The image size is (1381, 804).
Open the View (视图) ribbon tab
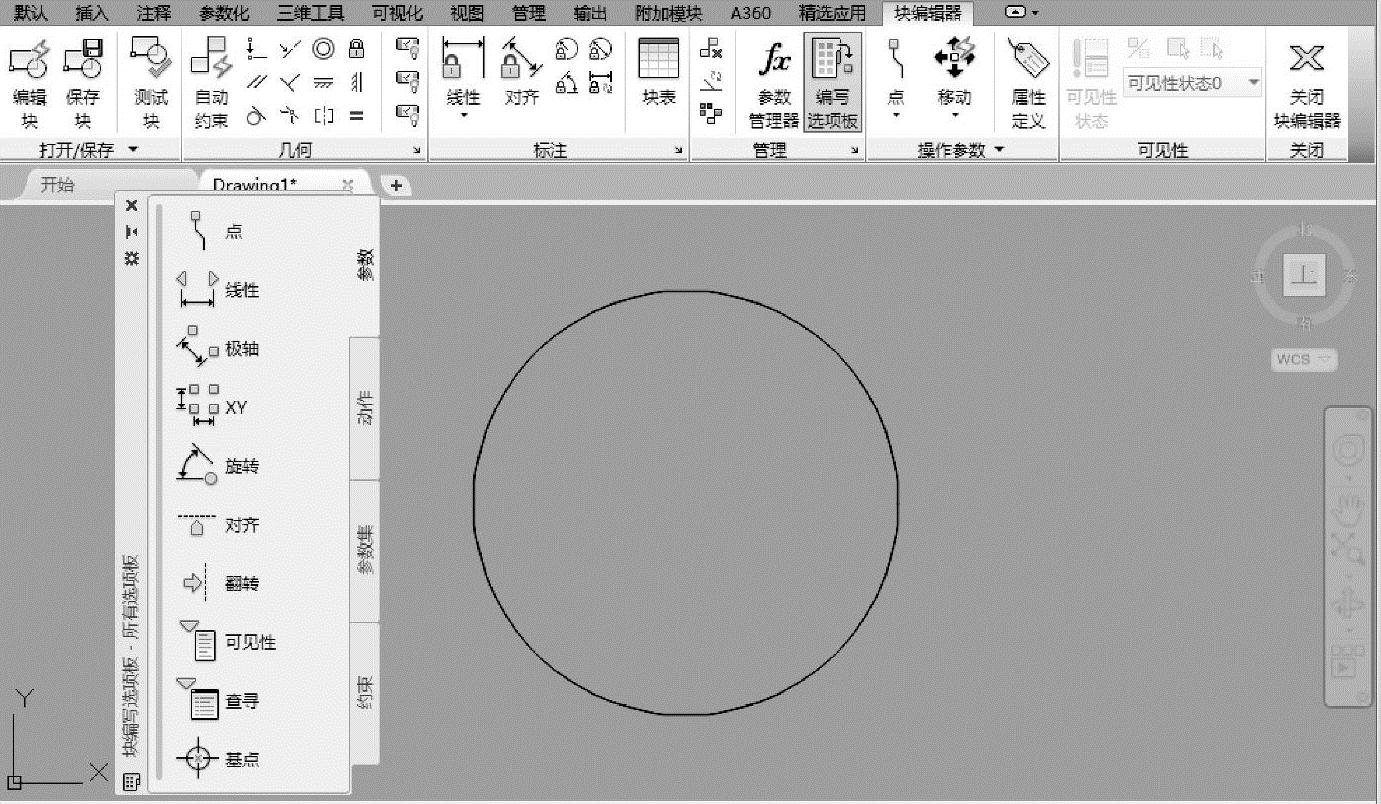467,13
